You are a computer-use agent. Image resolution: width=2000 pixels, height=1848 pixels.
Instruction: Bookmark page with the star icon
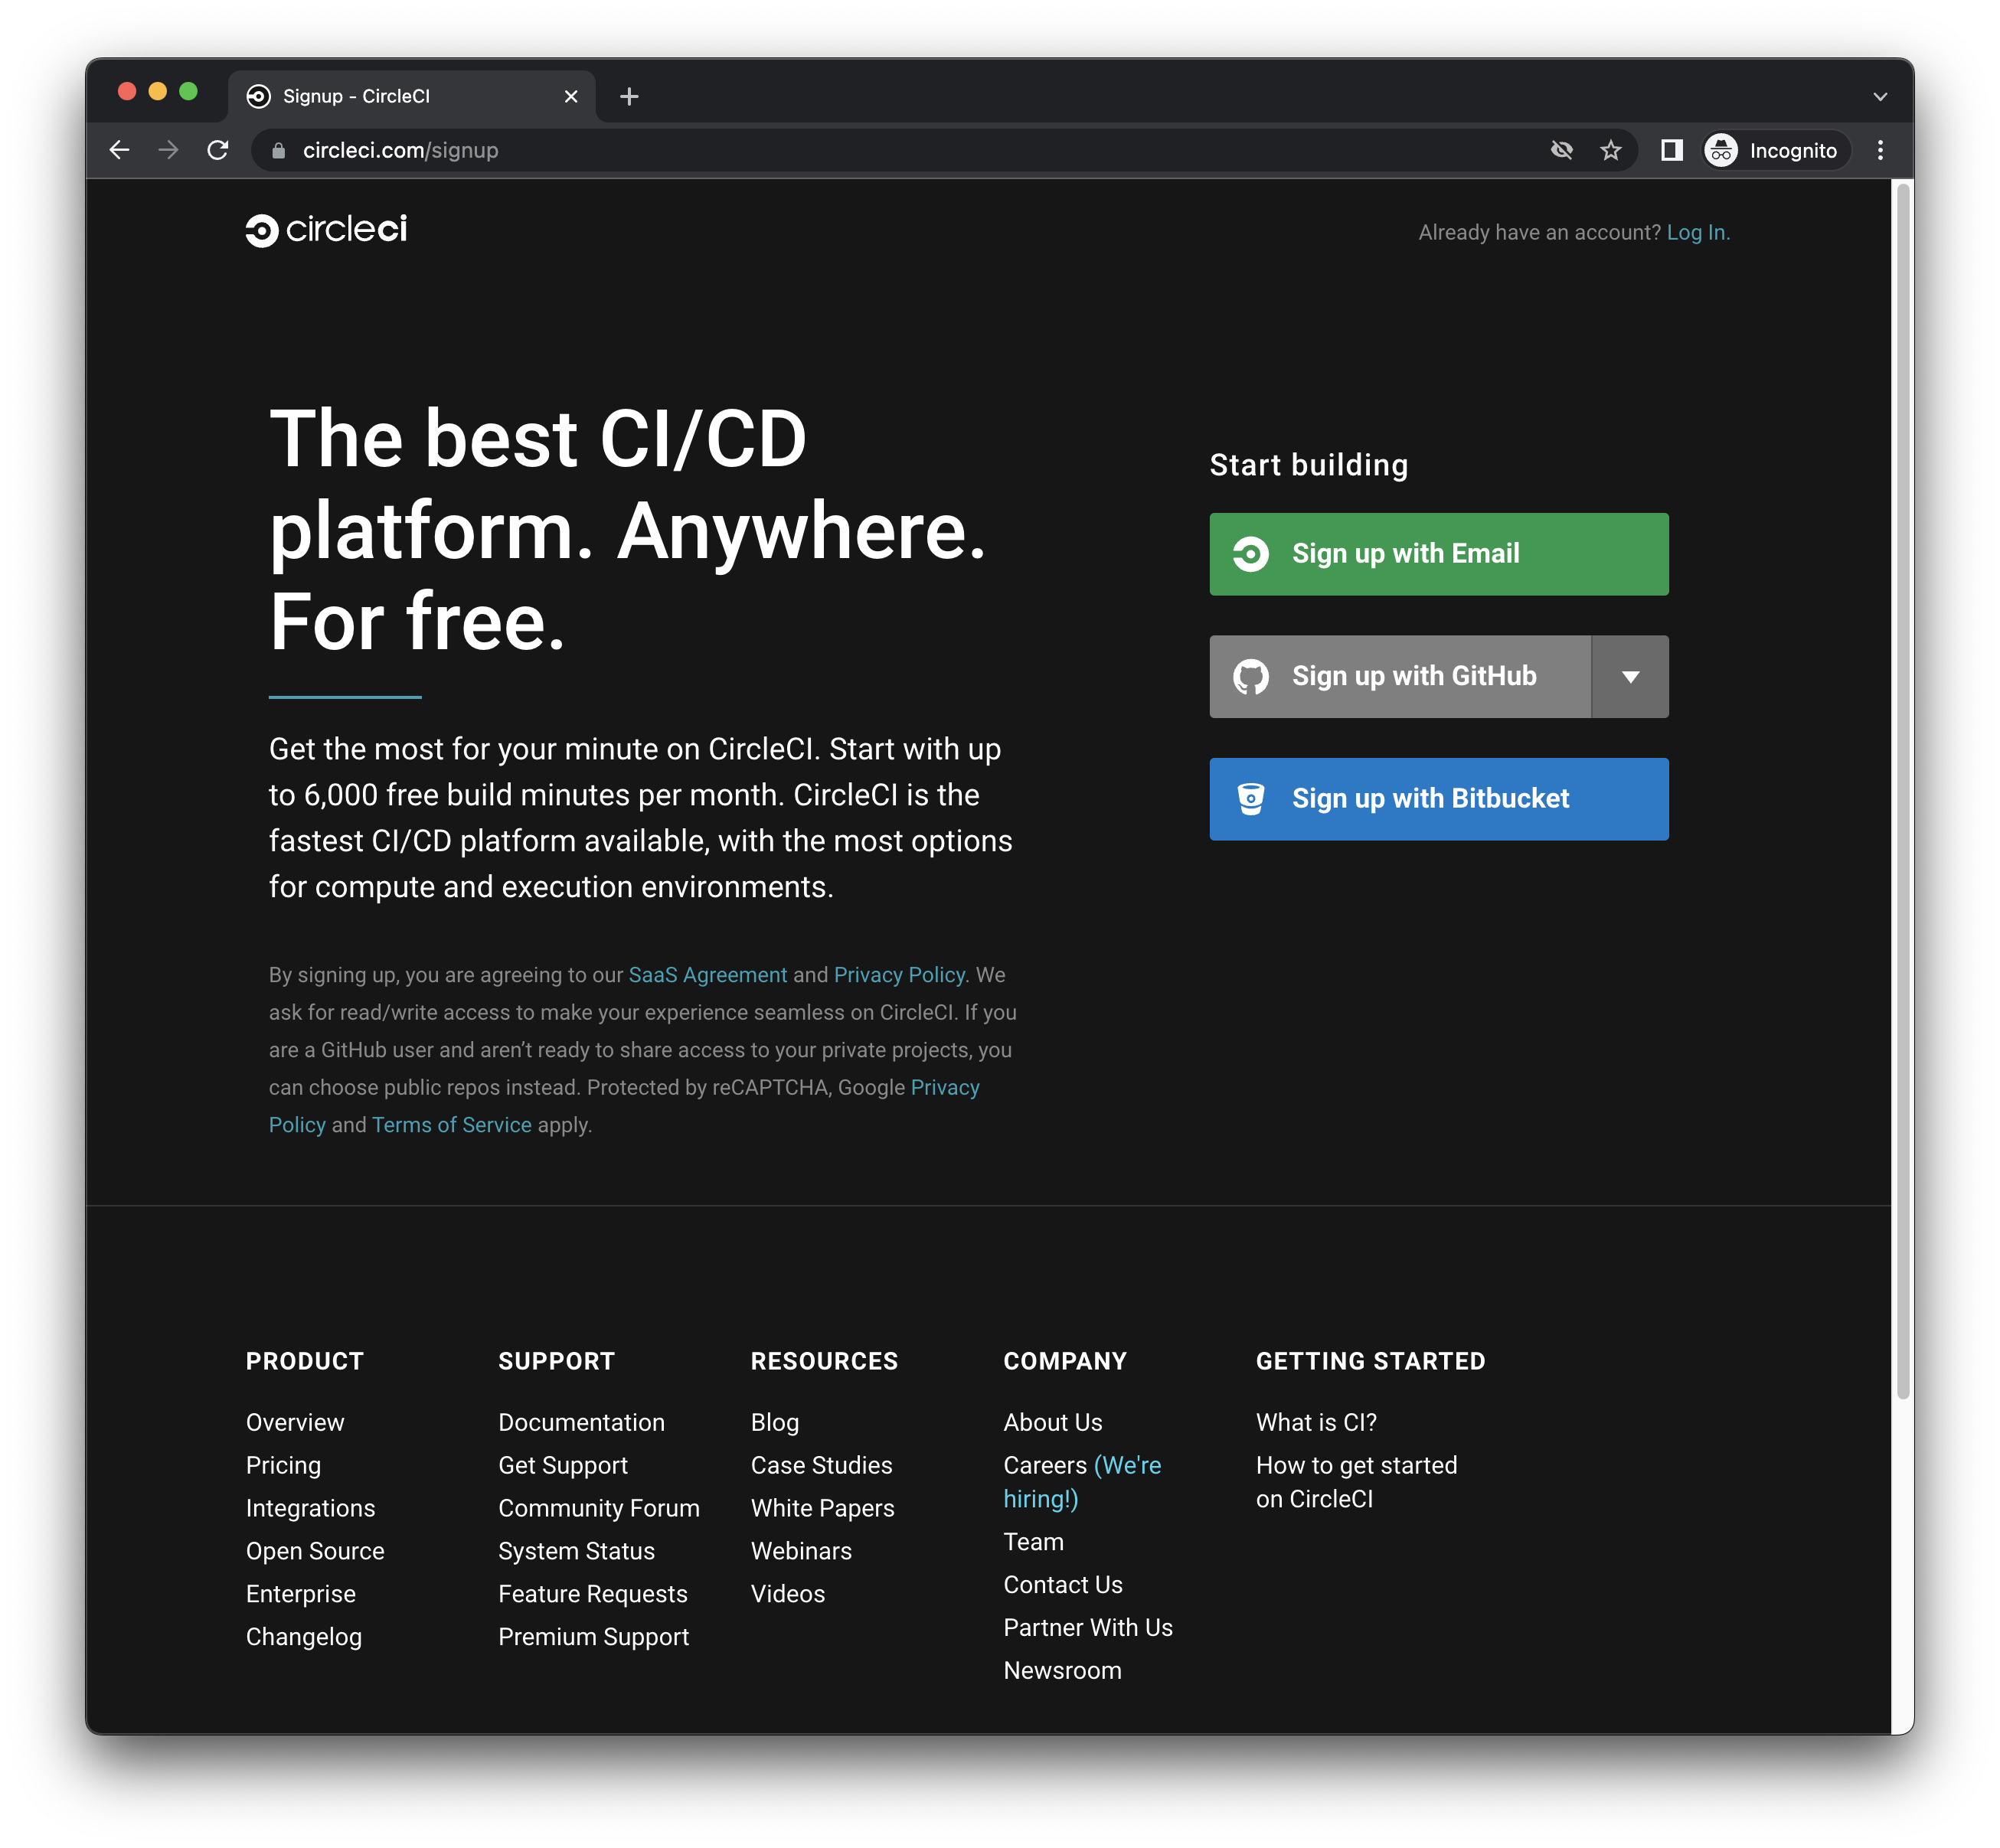click(1610, 150)
